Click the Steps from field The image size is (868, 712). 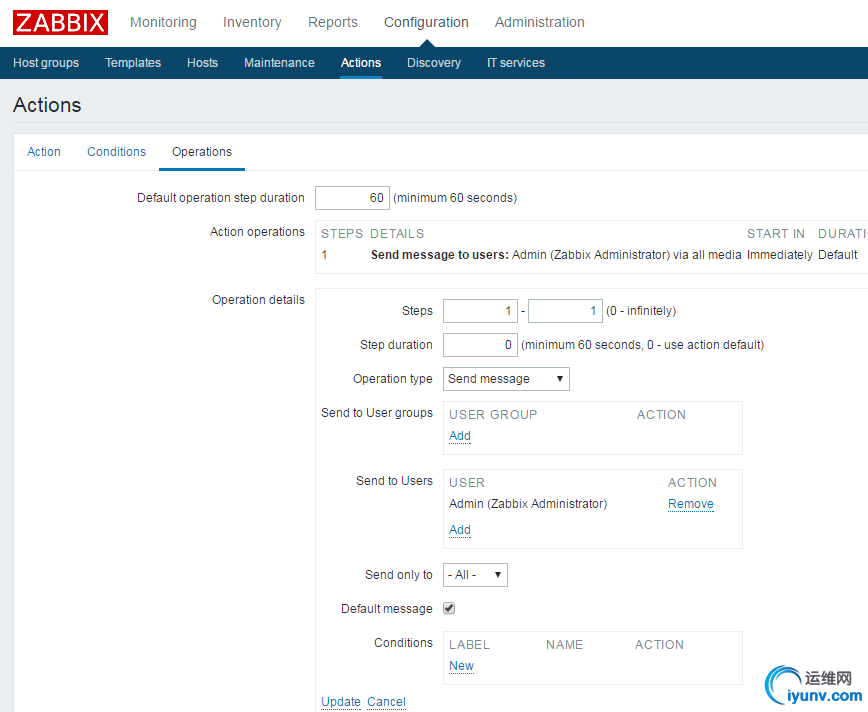pos(480,311)
